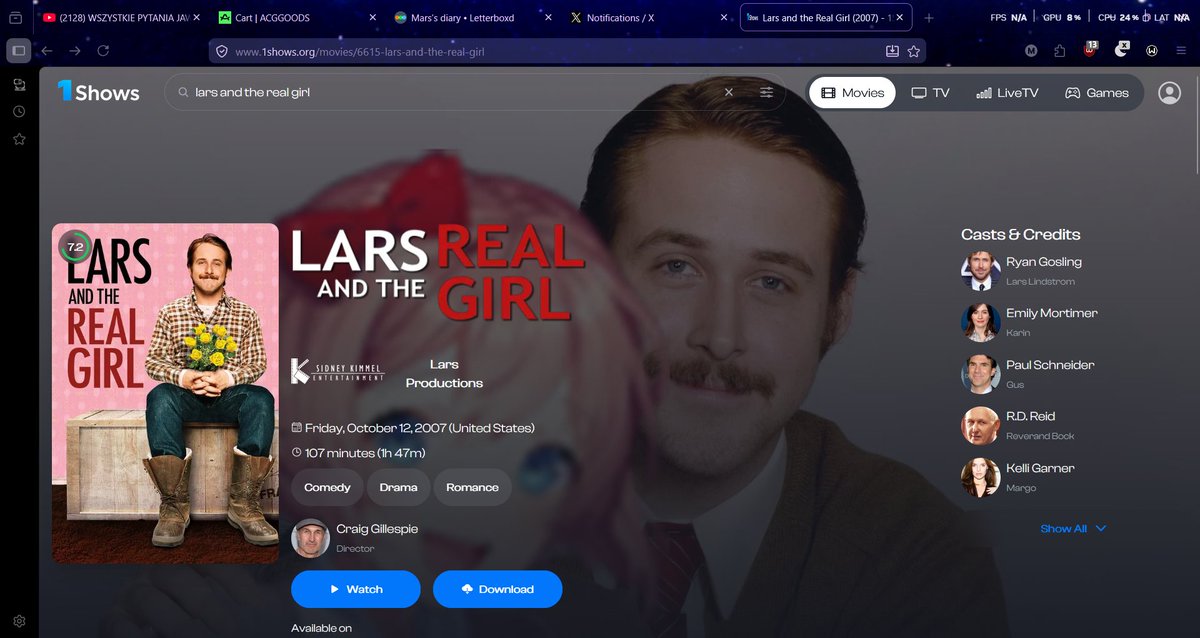Open the browser hamburger menu

click(1181, 51)
